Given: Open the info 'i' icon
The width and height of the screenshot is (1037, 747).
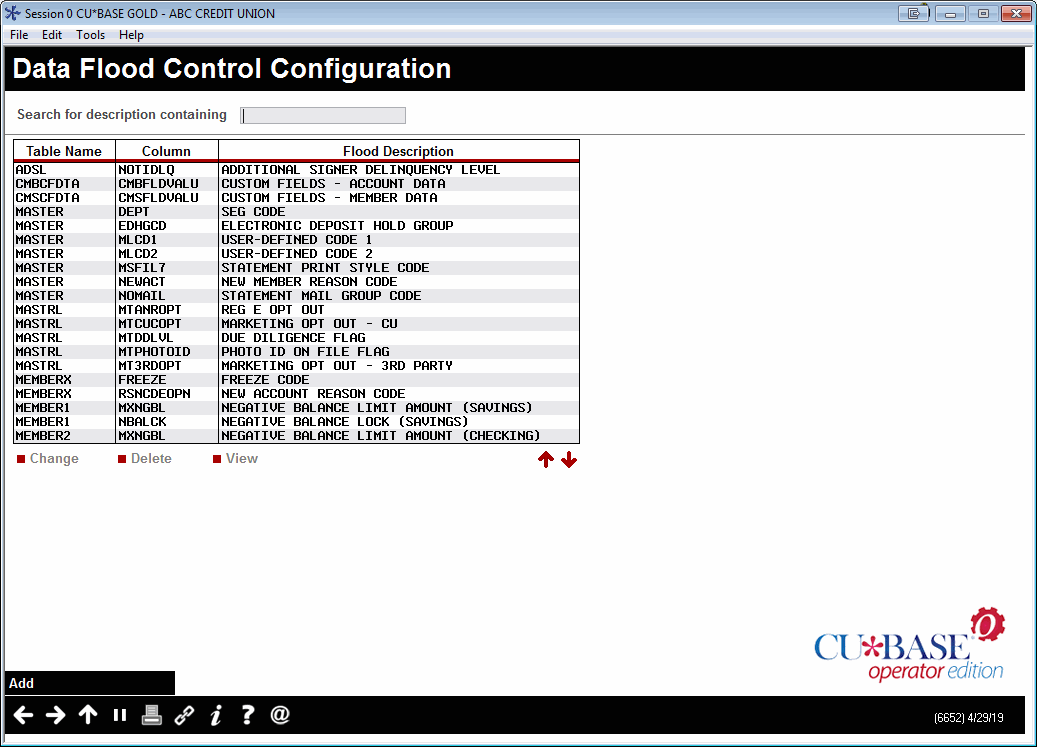Looking at the screenshot, I should (216, 715).
